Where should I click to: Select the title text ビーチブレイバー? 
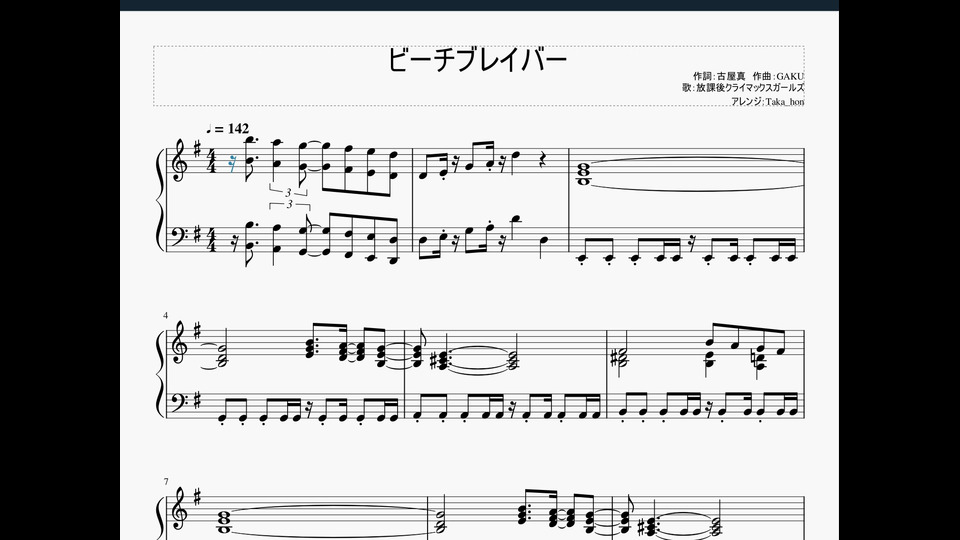click(x=478, y=60)
